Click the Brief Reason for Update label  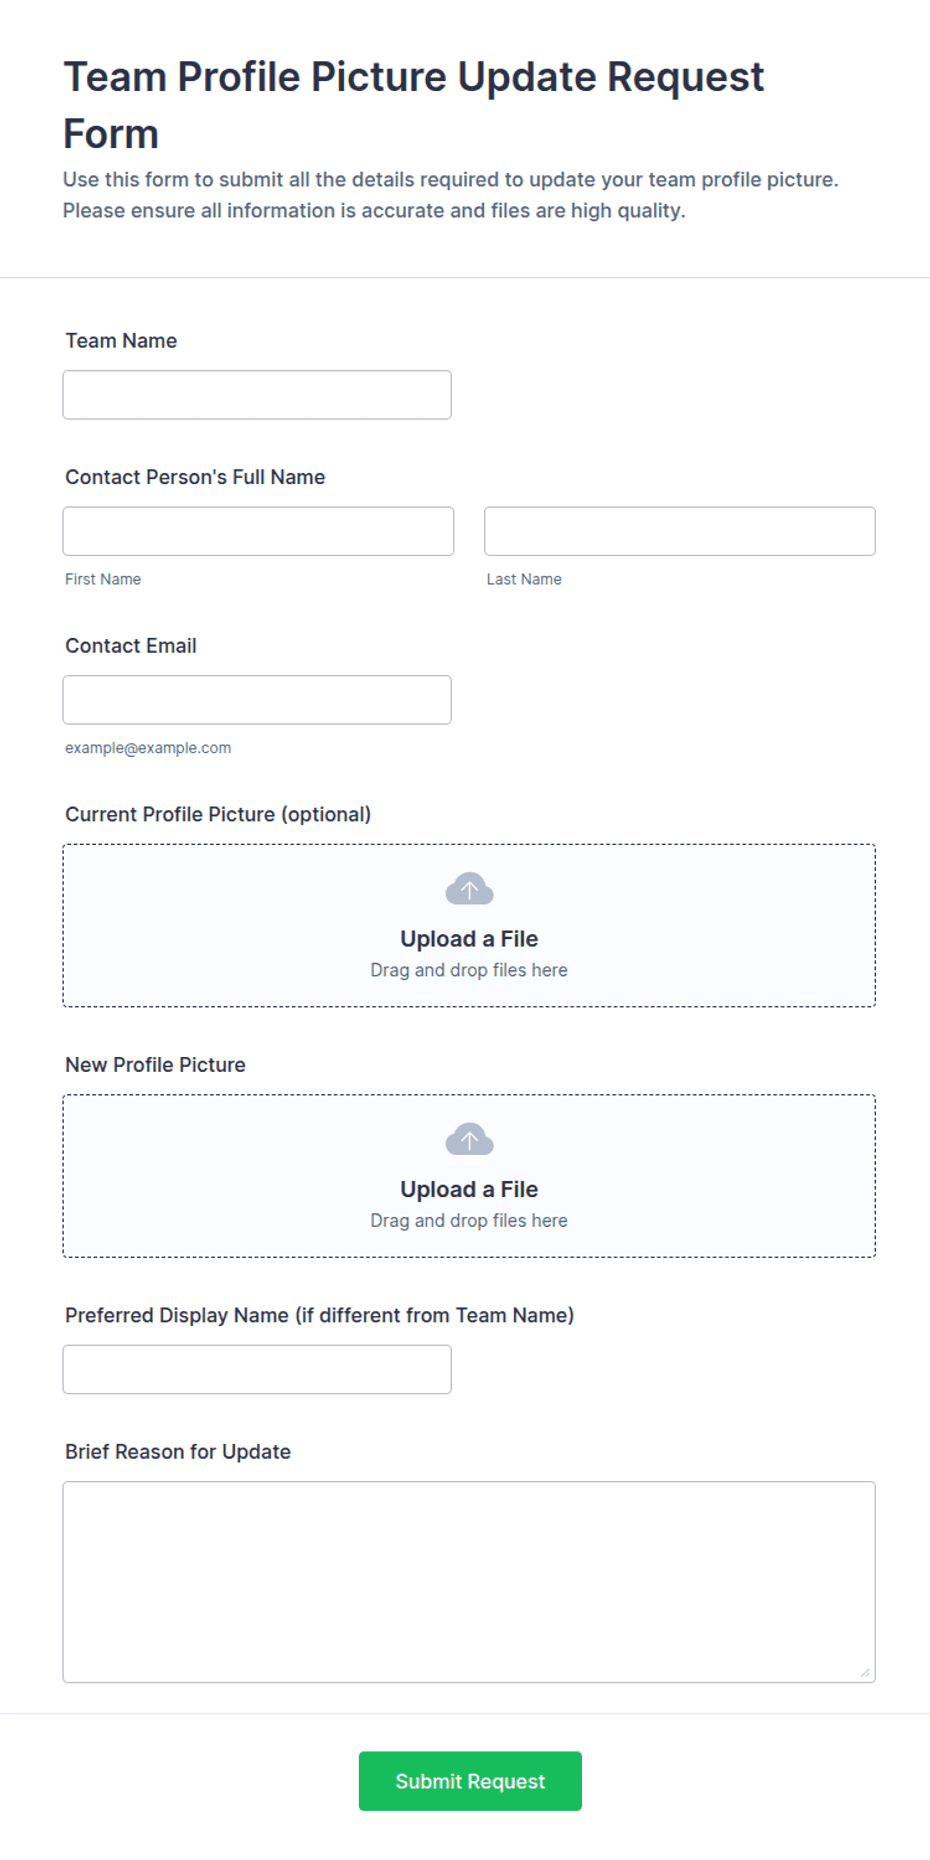pyautogui.click(x=178, y=1452)
